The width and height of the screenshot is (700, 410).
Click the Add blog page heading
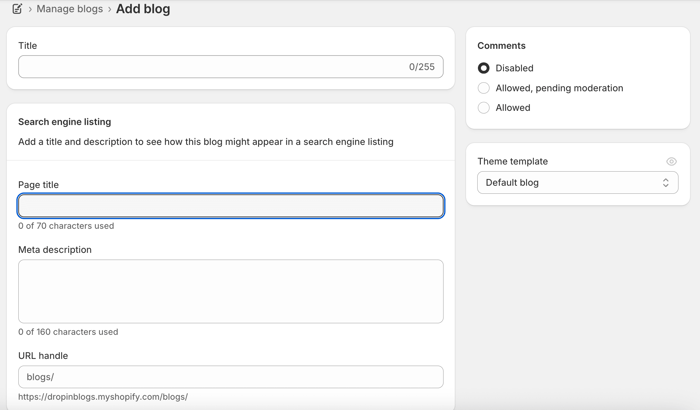(143, 9)
